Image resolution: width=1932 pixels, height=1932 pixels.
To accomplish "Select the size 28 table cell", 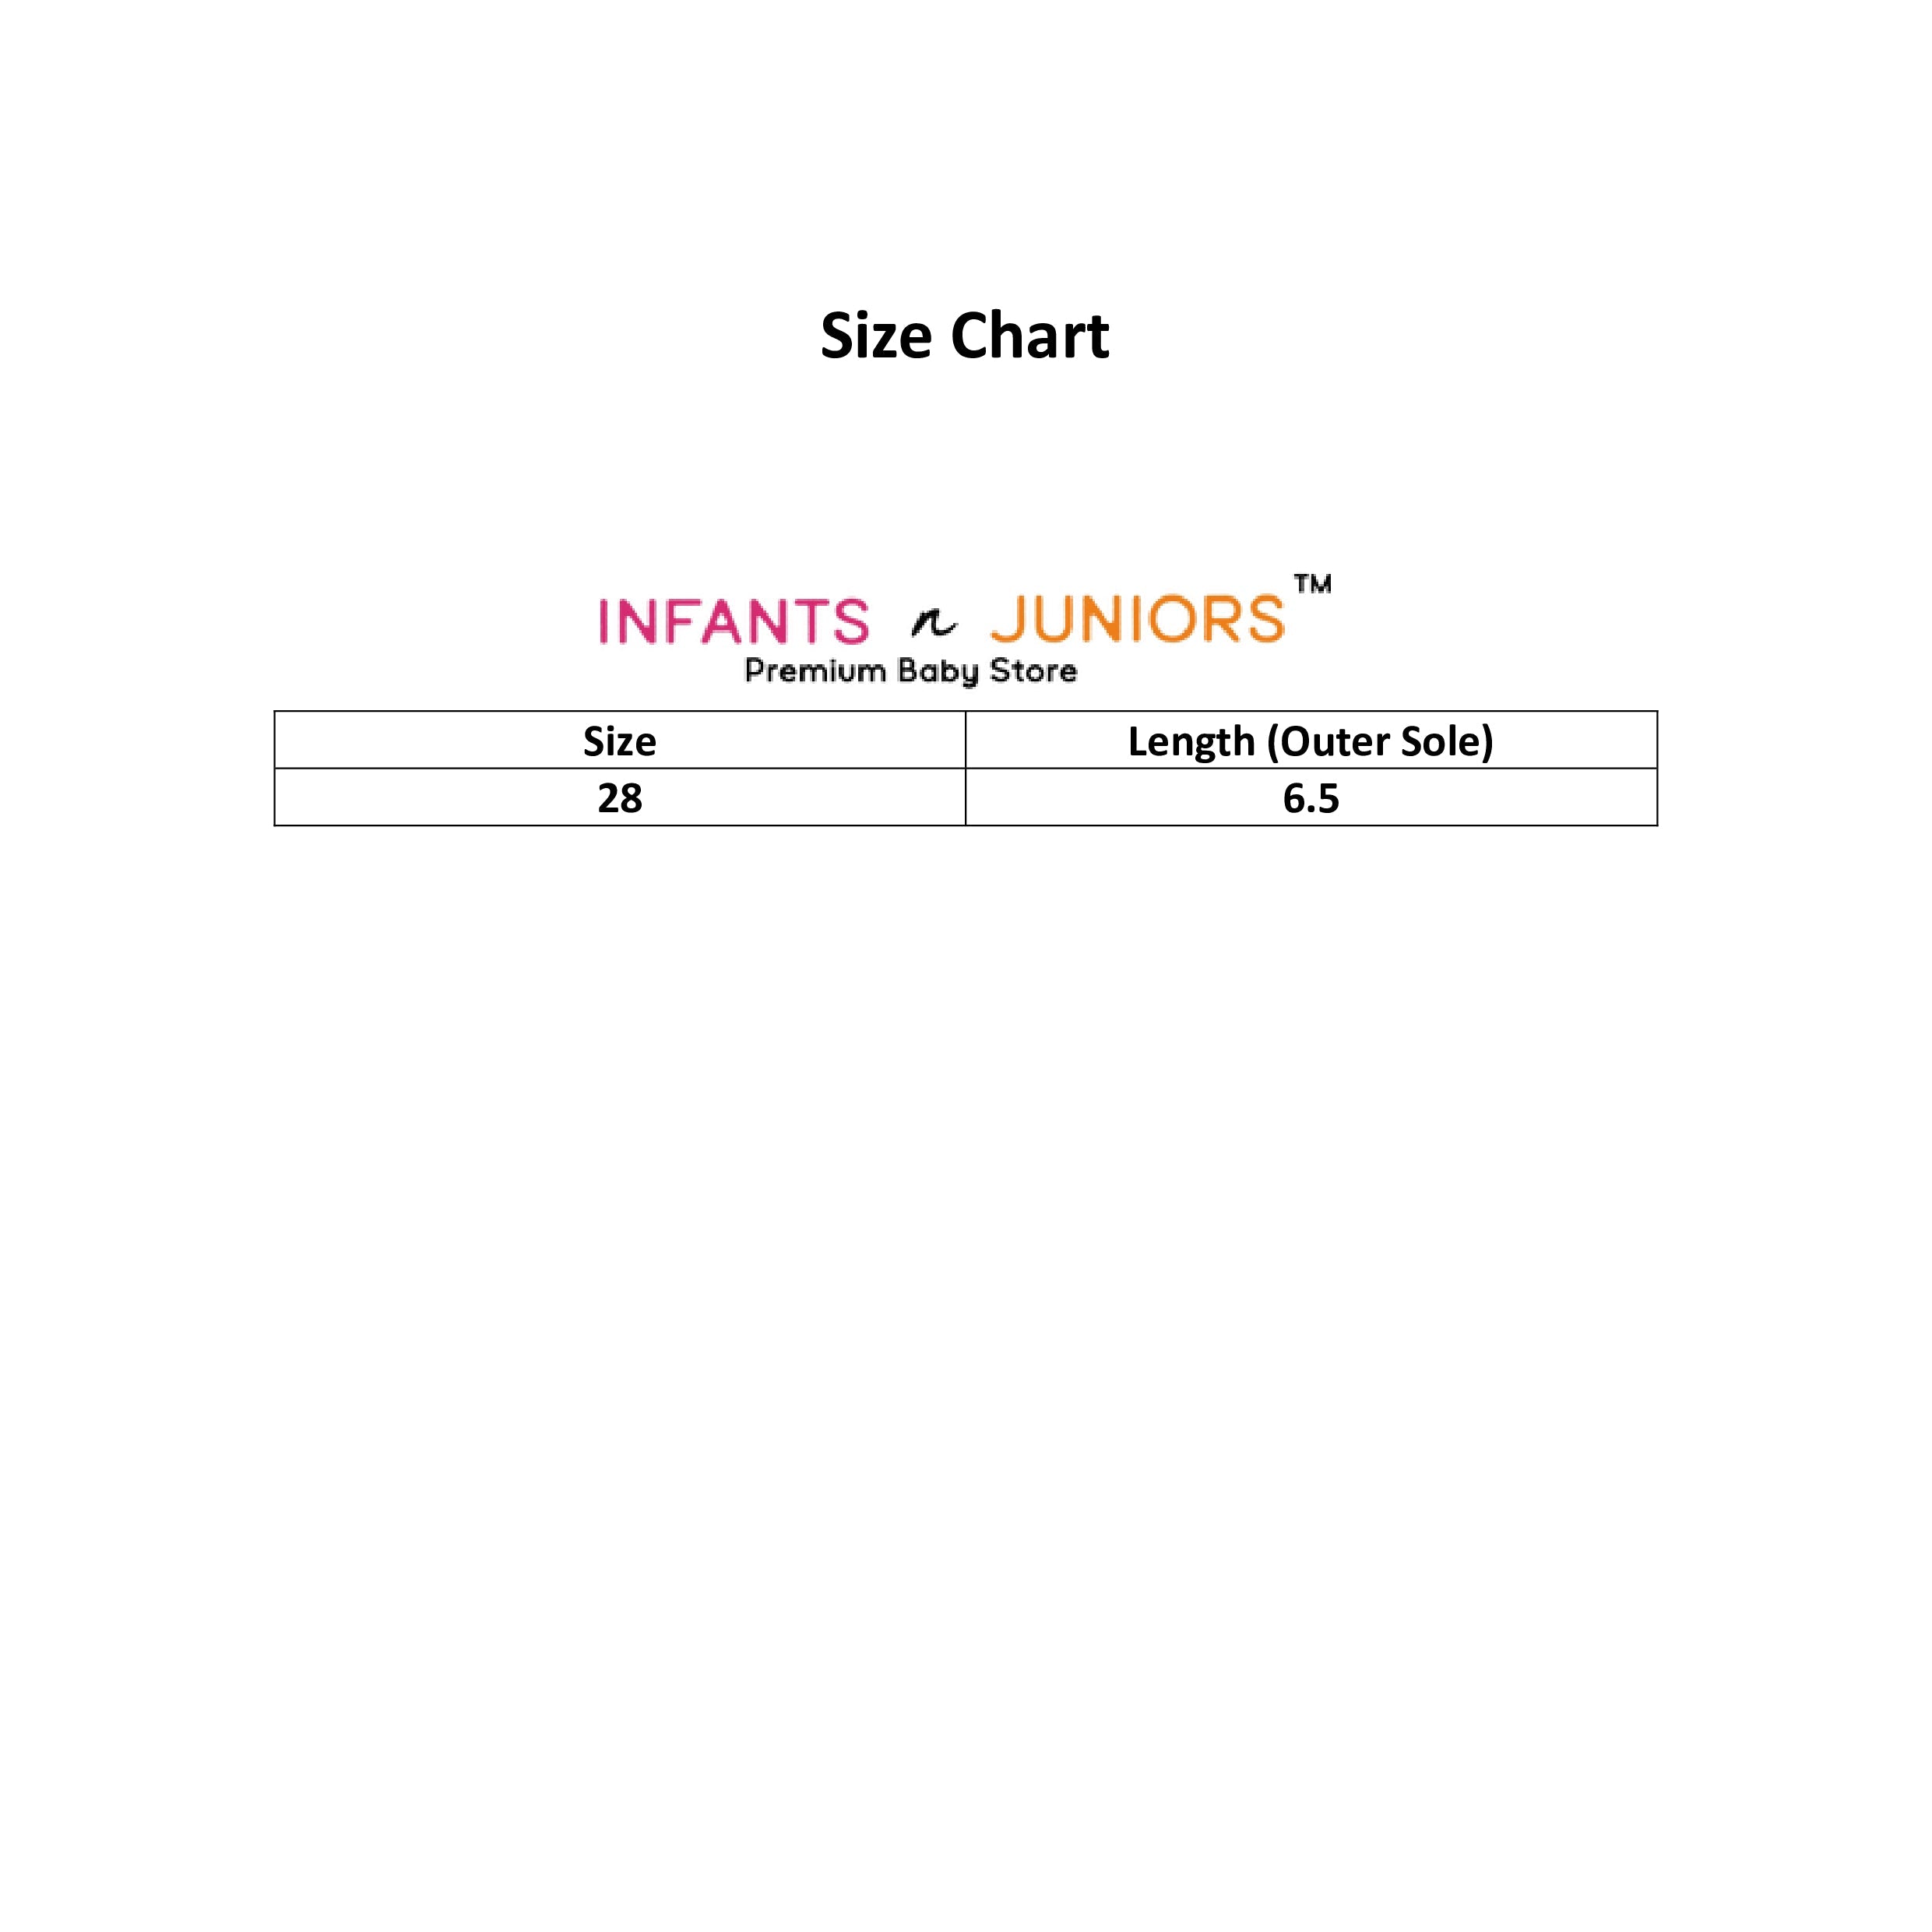I will (x=620, y=798).
